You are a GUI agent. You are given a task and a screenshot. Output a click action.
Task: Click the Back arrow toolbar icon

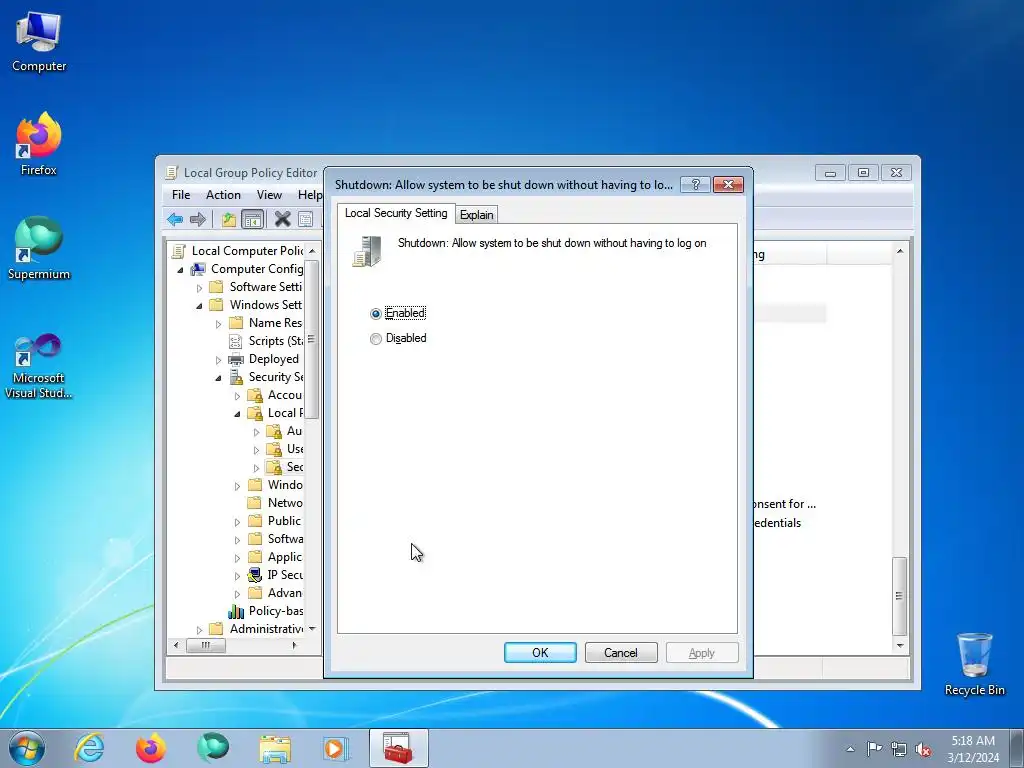point(175,219)
